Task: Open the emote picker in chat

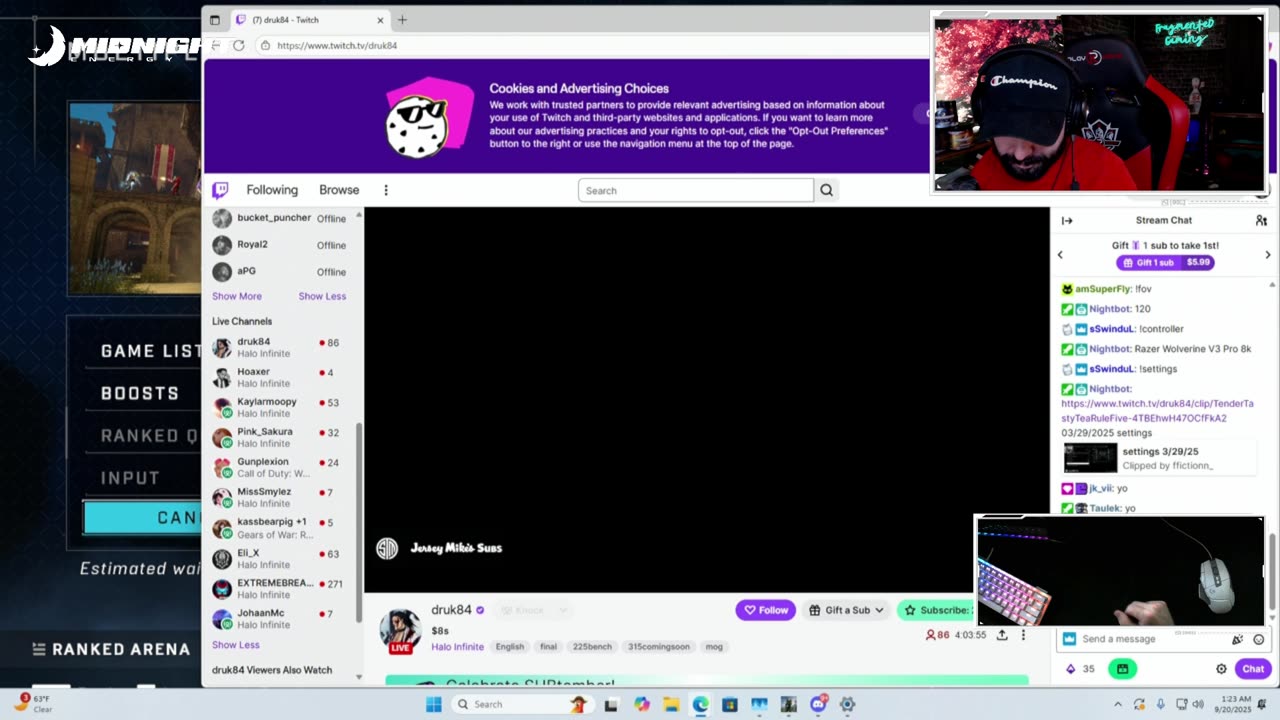Action: coord(1259,639)
